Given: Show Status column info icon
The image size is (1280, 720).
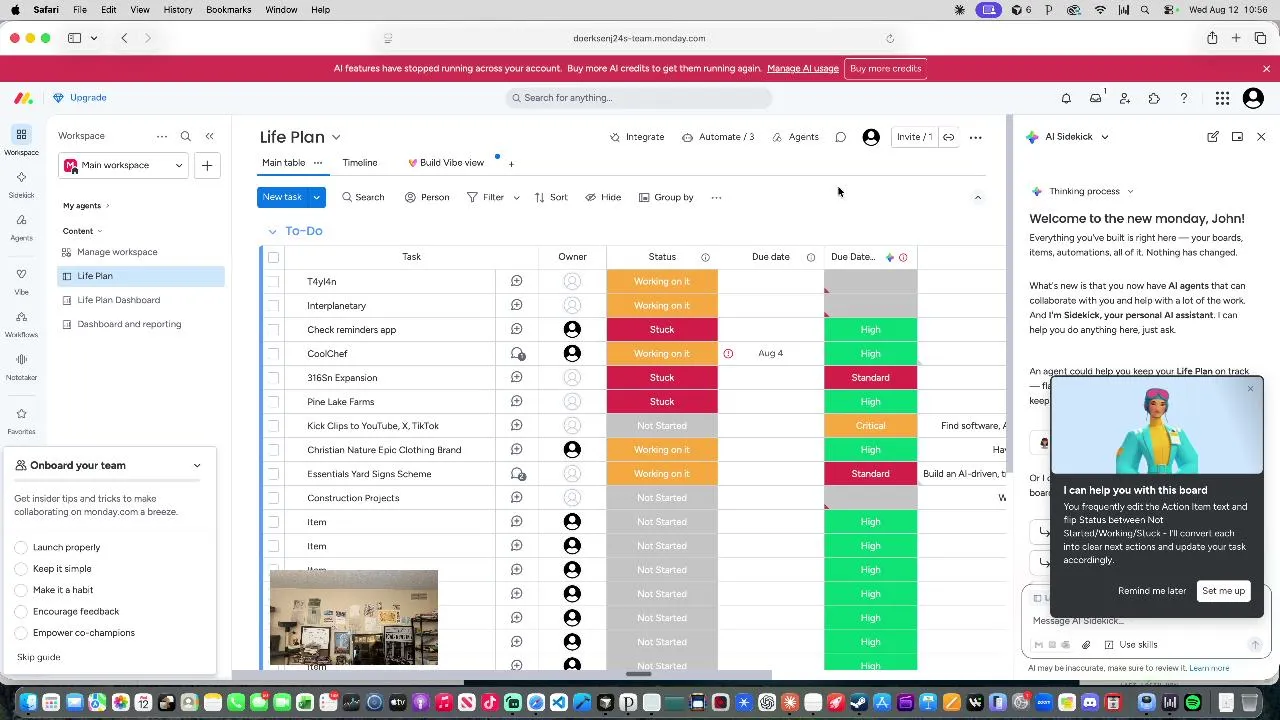Looking at the screenshot, I should (705, 257).
